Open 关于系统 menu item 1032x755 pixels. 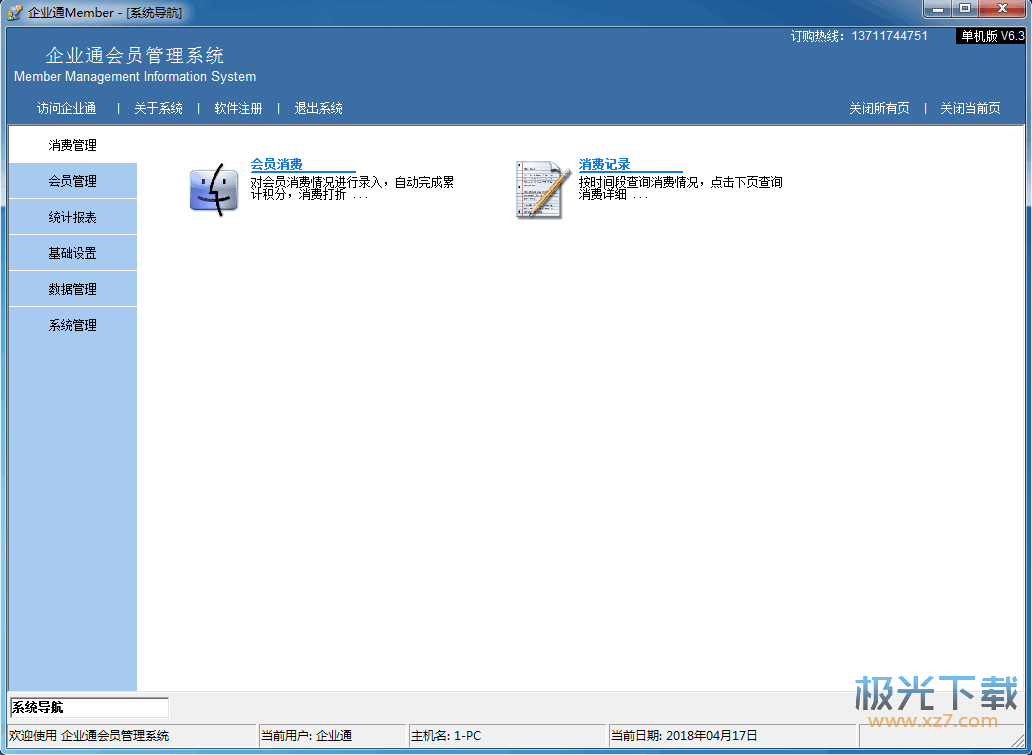(158, 108)
